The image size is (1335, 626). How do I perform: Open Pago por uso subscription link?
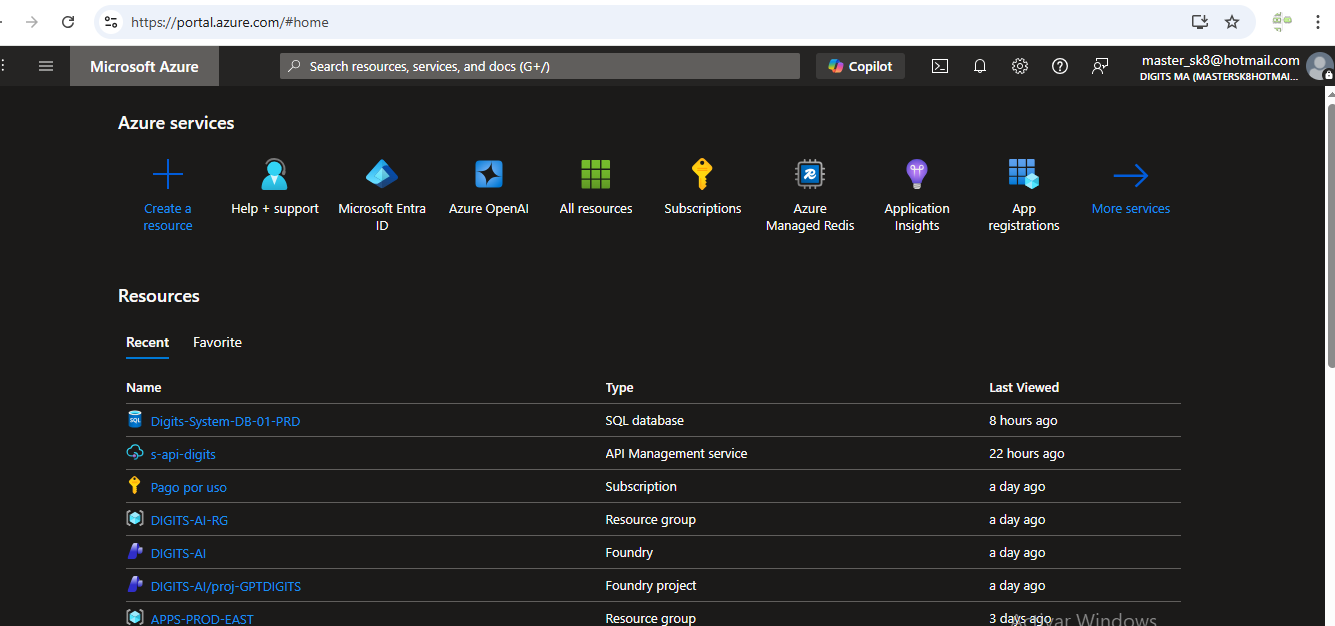pos(189,487)
